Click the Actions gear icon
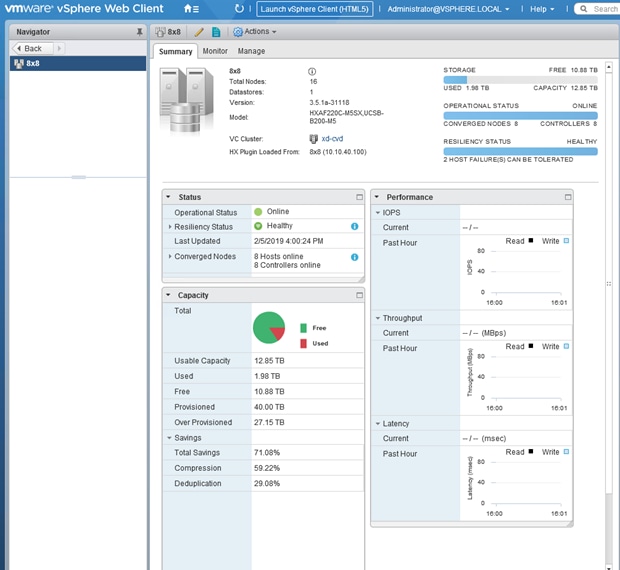Screen dimensions: 620x570 click(x=238, y=32)
